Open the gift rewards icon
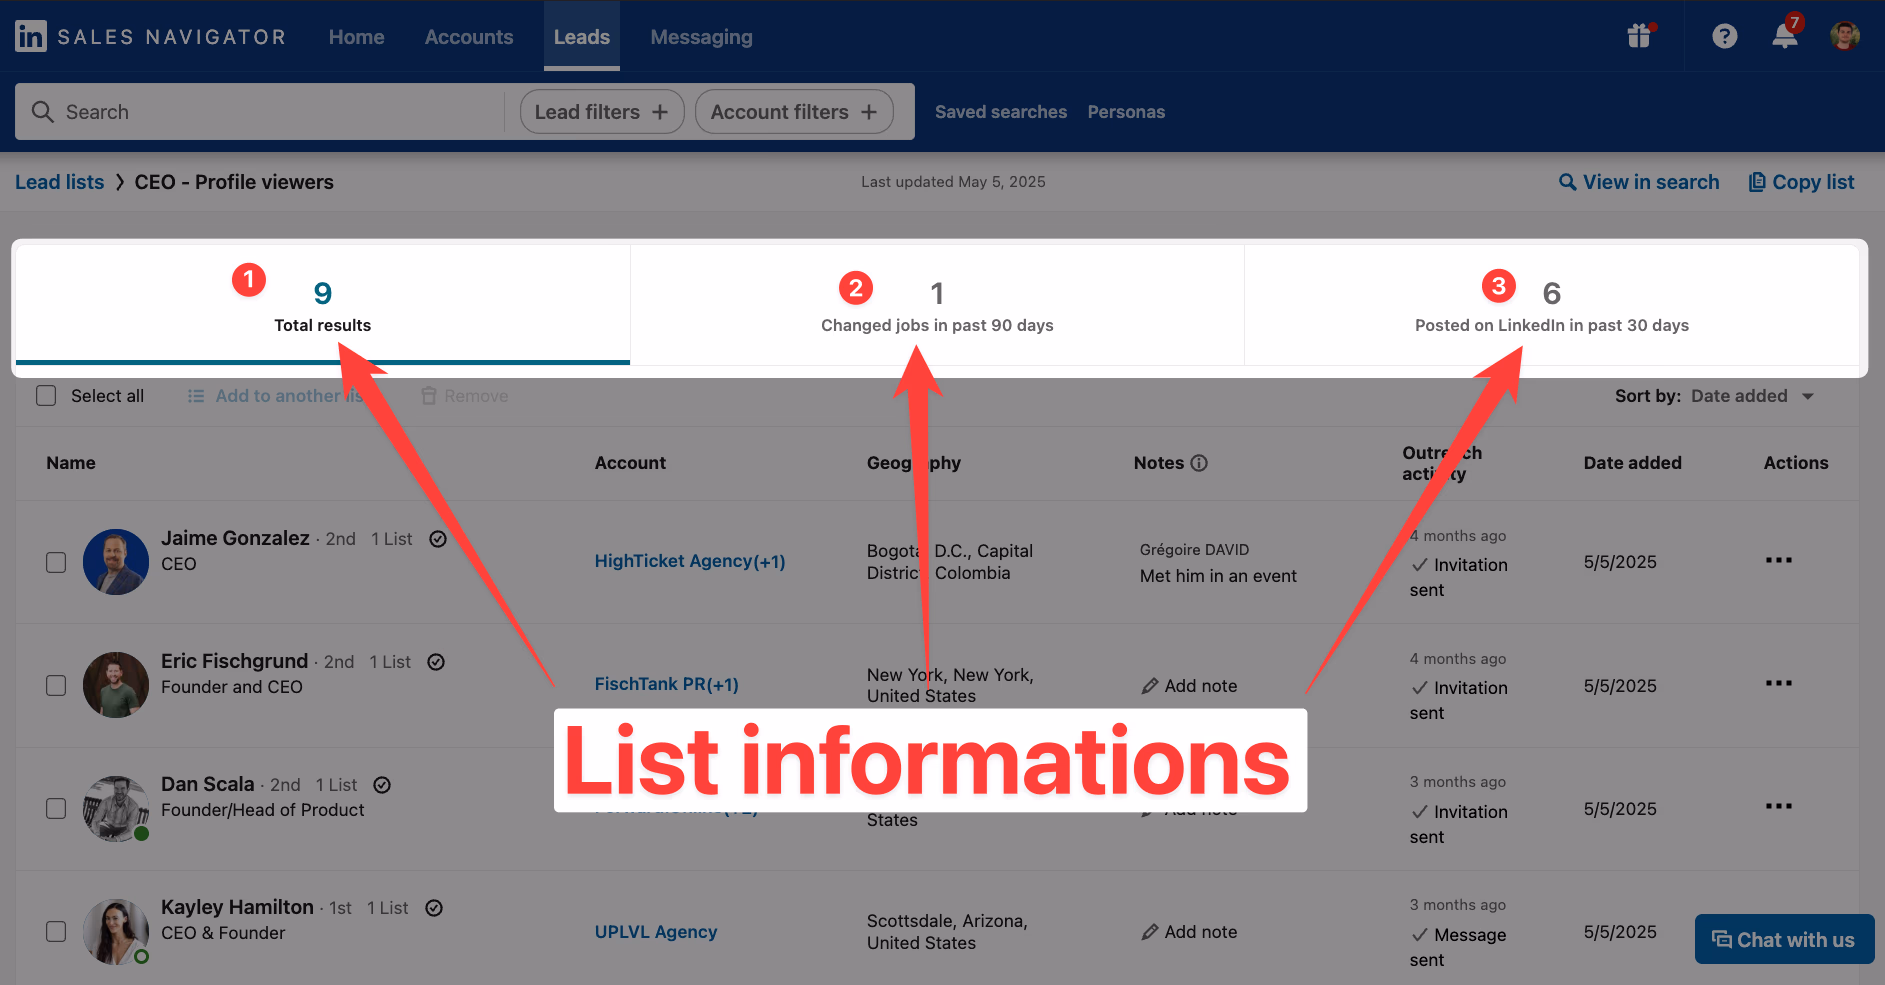The image size is (1885, 985). [1639, 36]
